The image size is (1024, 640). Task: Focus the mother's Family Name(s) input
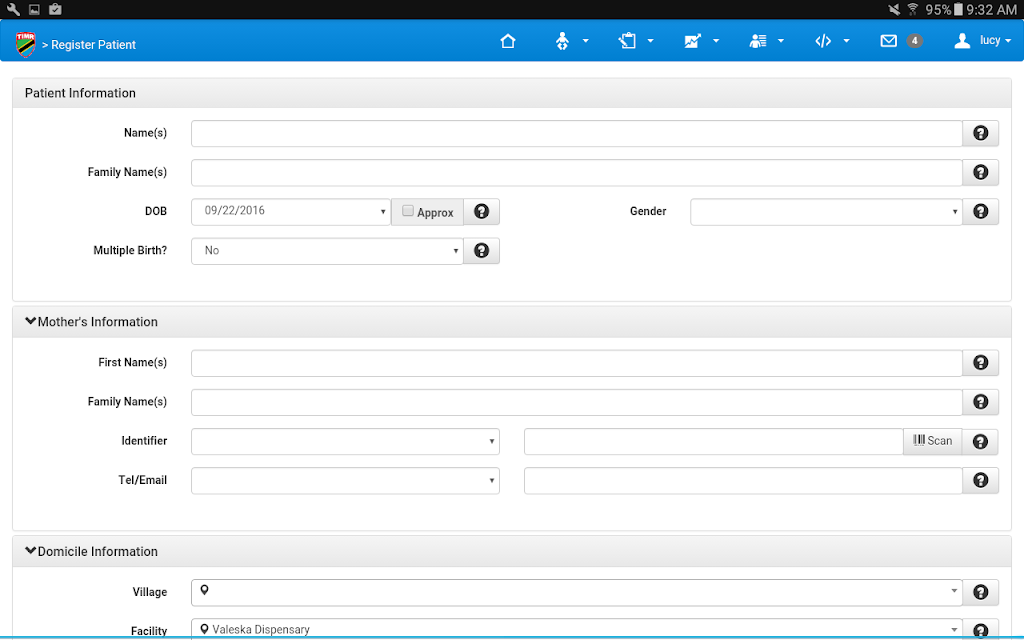click(577, 402)
